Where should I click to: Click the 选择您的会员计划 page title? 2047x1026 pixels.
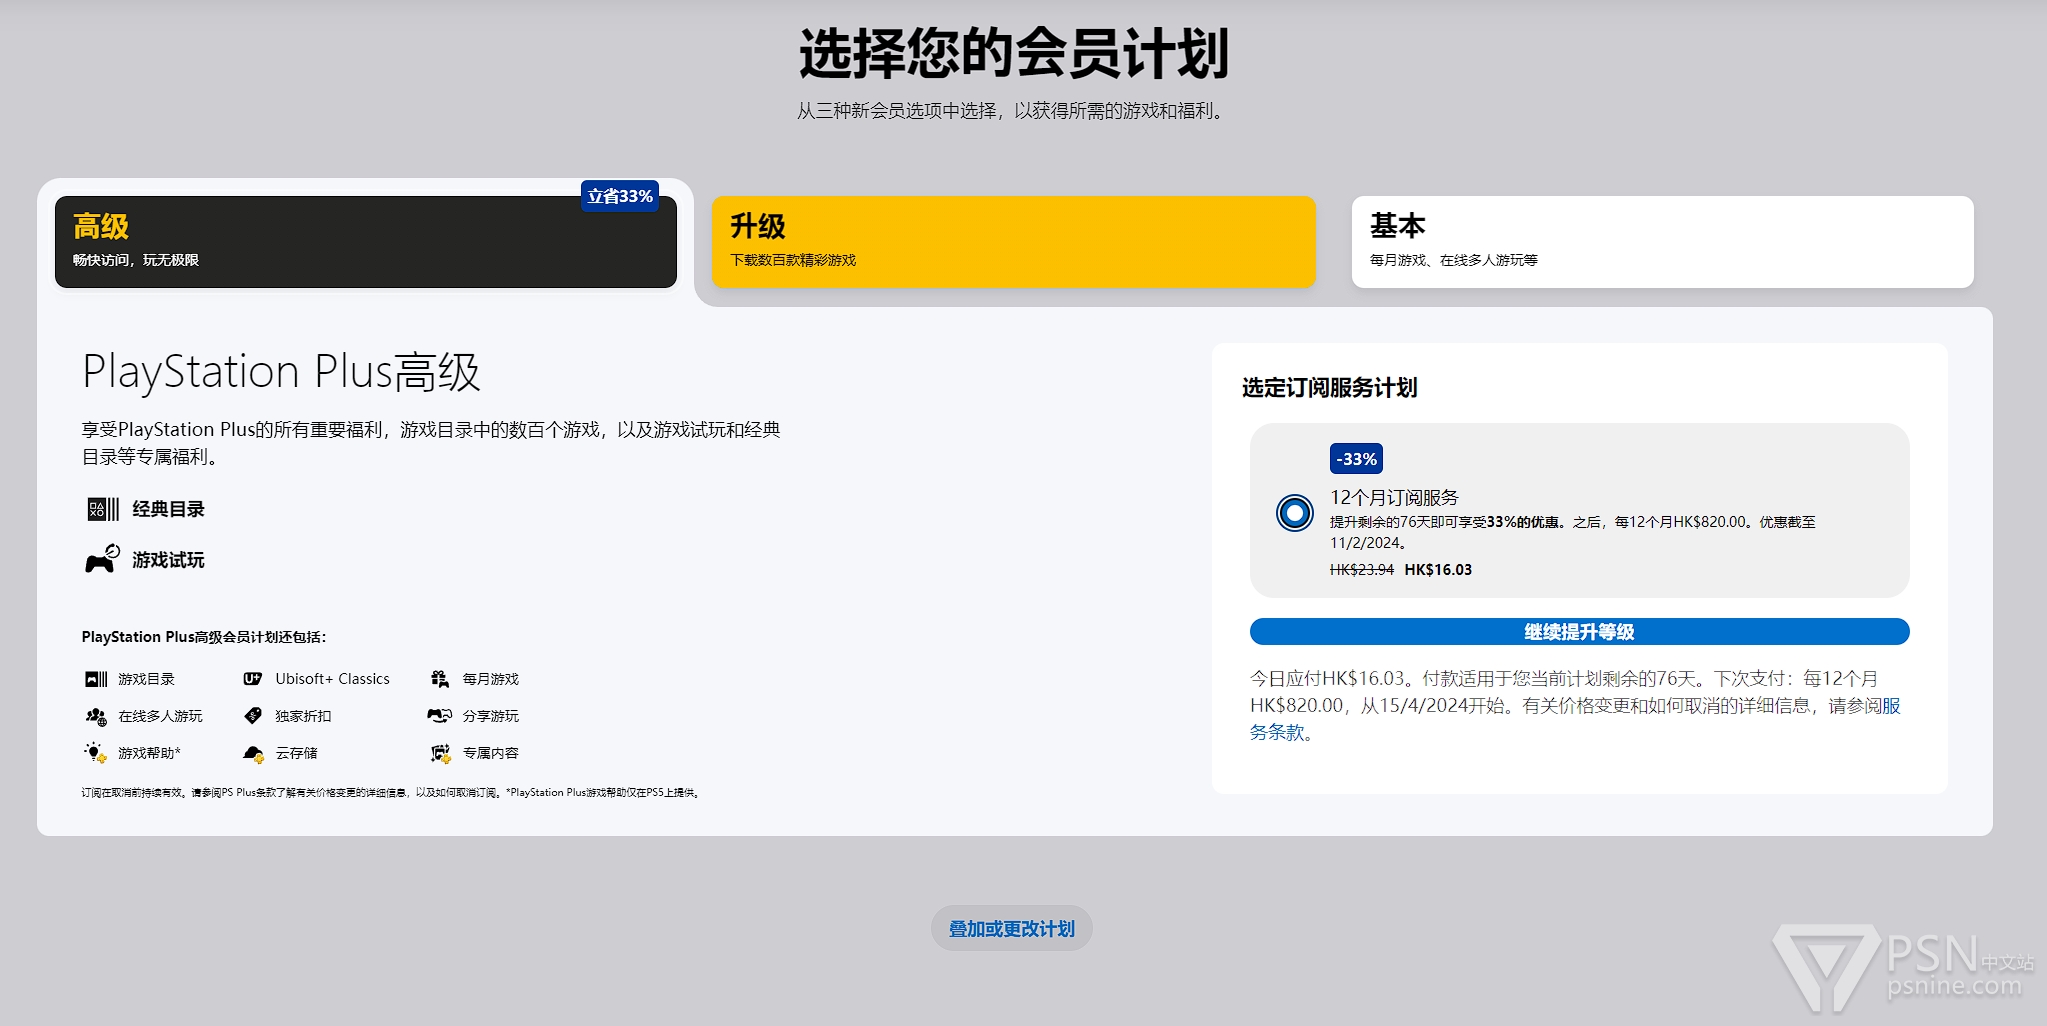click(x=1013, y=53)
